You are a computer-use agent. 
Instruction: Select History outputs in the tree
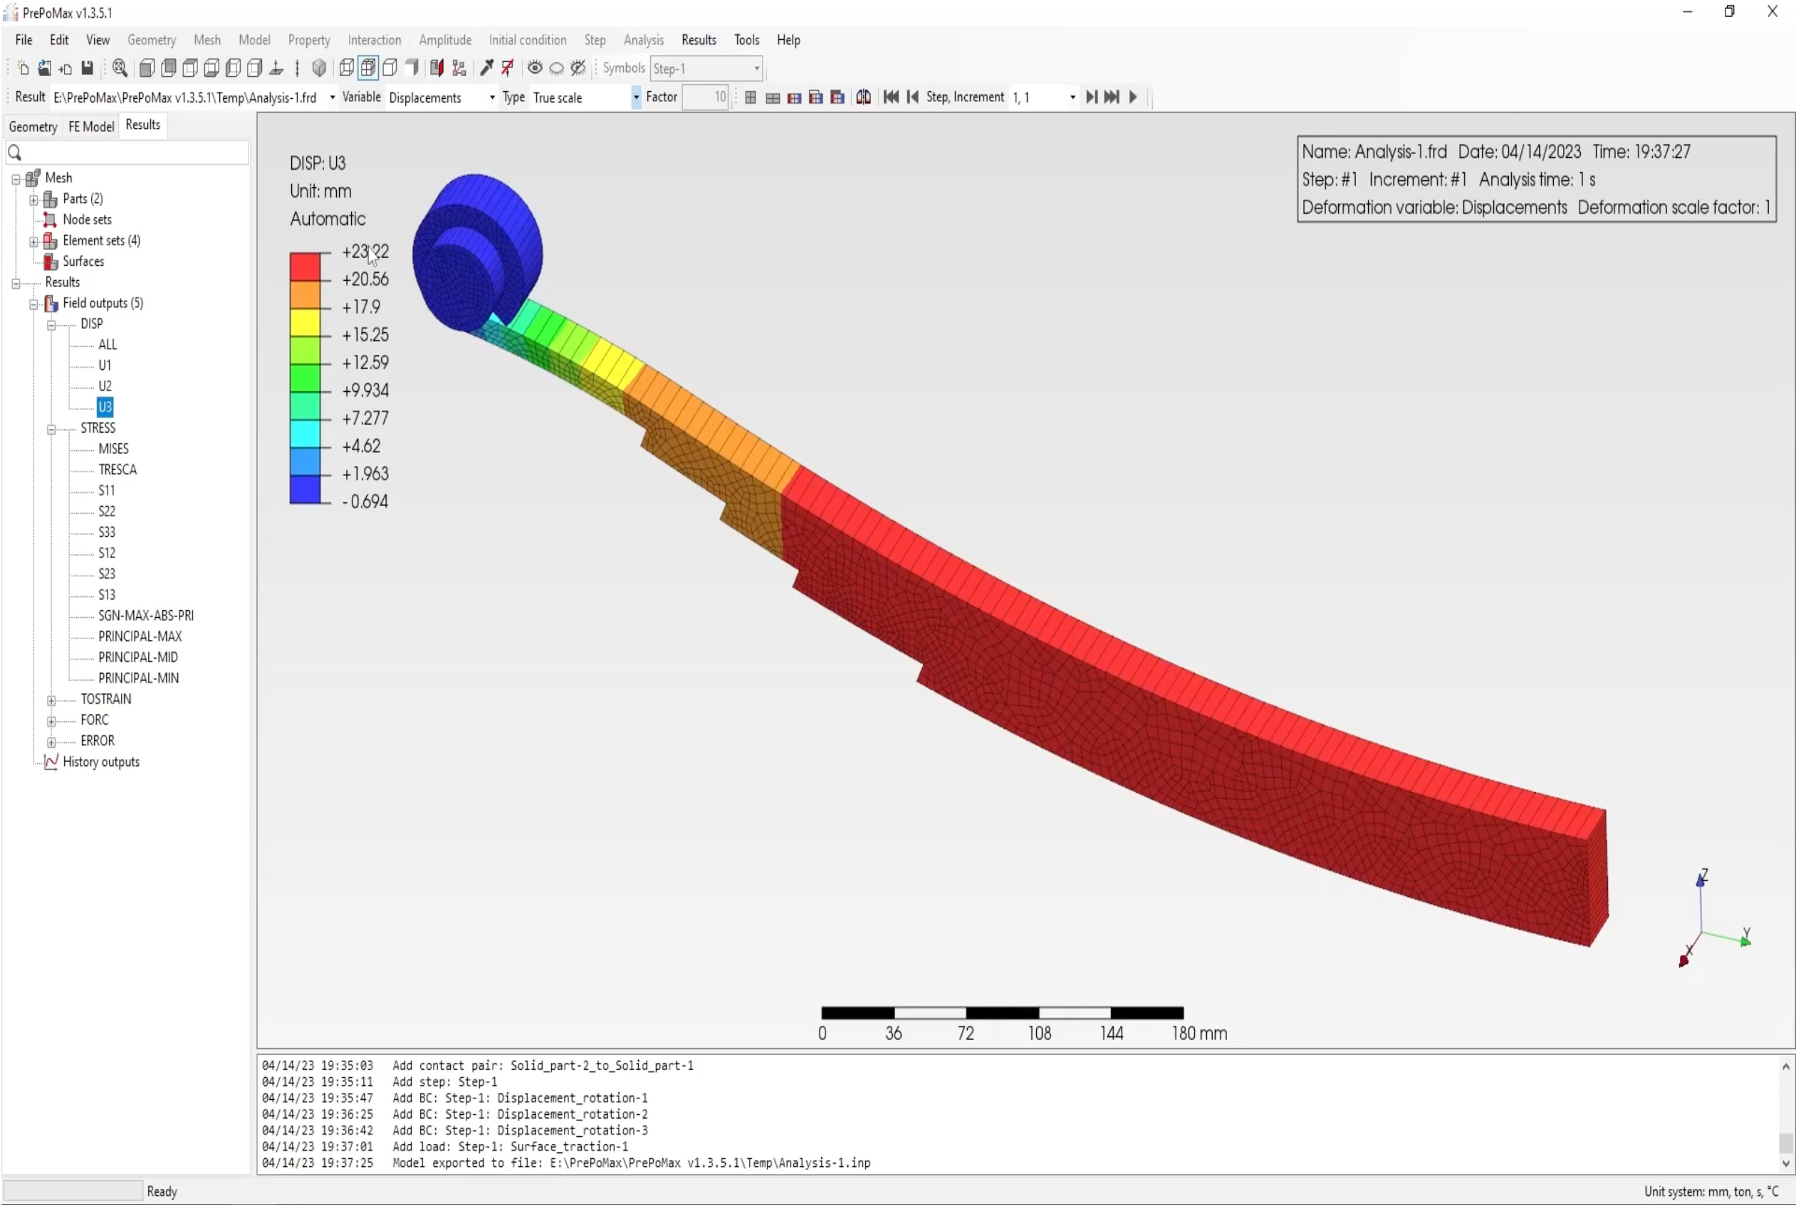[101, 762]
